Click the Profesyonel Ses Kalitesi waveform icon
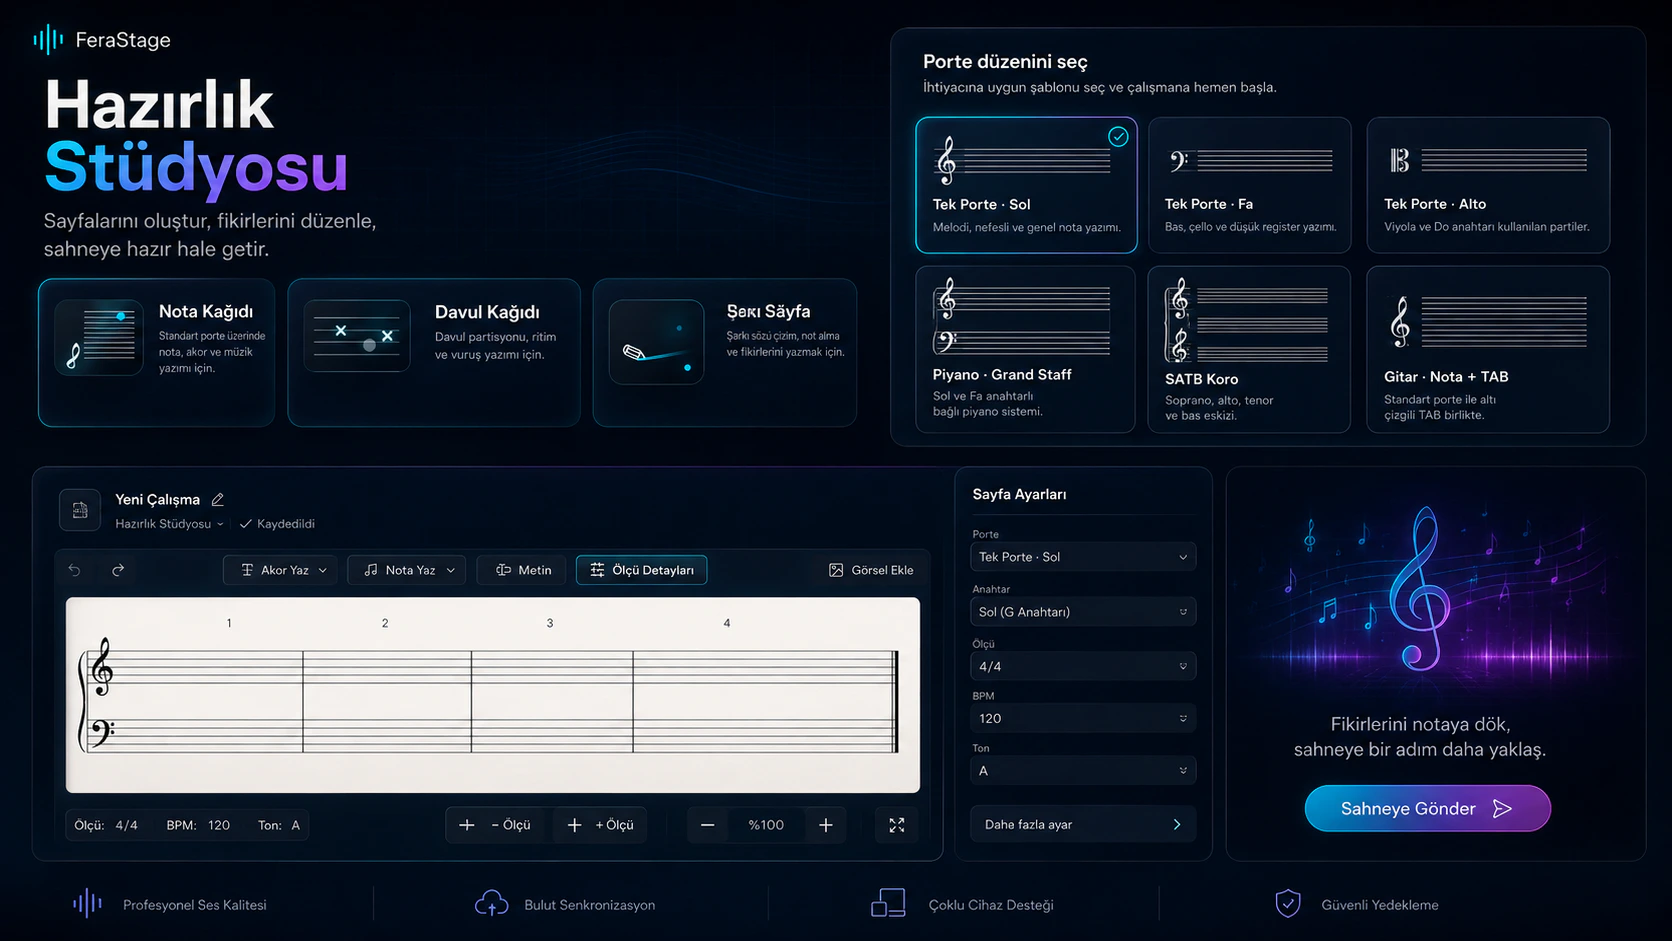The image size is (1672, 941). [88, 904]
